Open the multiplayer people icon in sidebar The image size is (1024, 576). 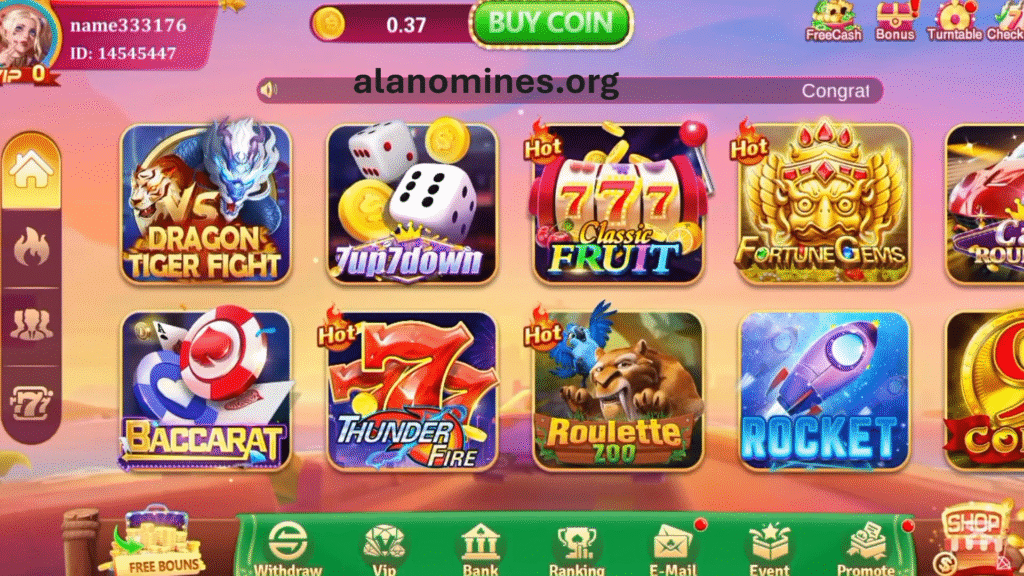(x=31, y=325)
